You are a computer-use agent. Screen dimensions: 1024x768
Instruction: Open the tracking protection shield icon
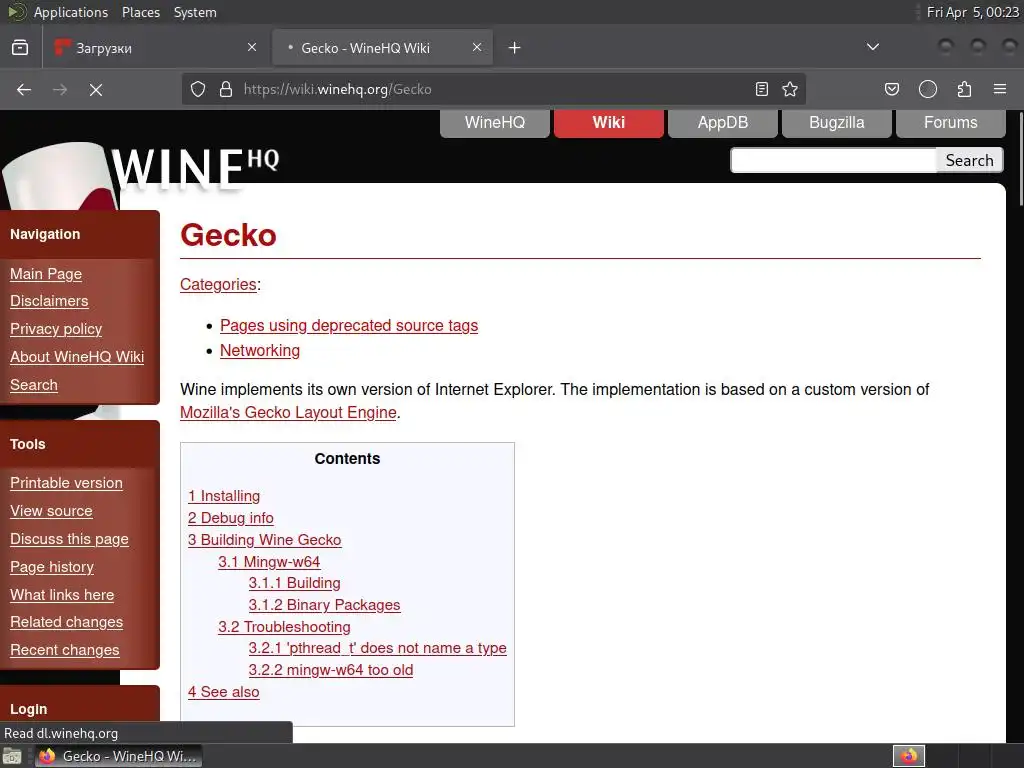tap(198, 89)
